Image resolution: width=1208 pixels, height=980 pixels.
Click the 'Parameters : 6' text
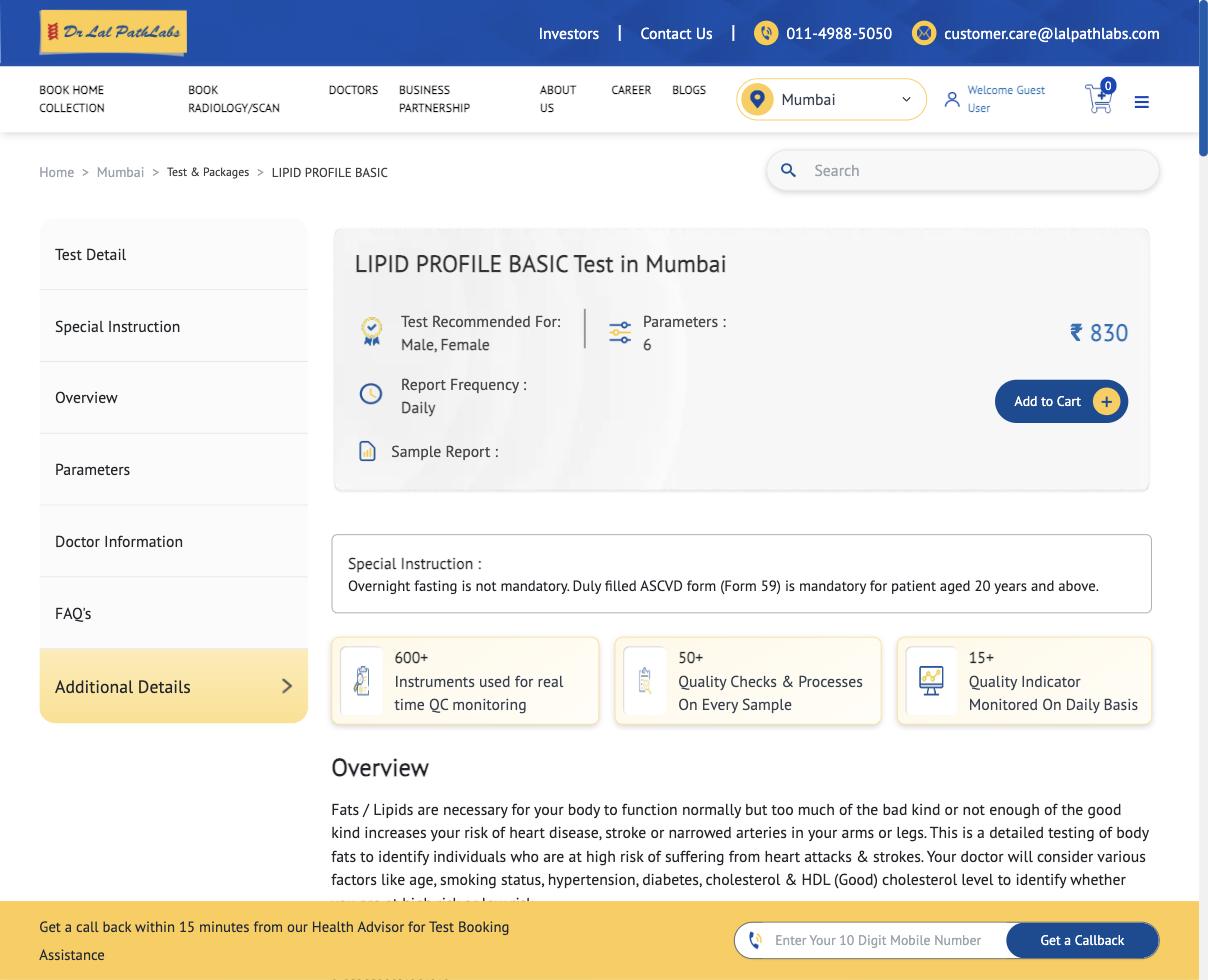684,333
